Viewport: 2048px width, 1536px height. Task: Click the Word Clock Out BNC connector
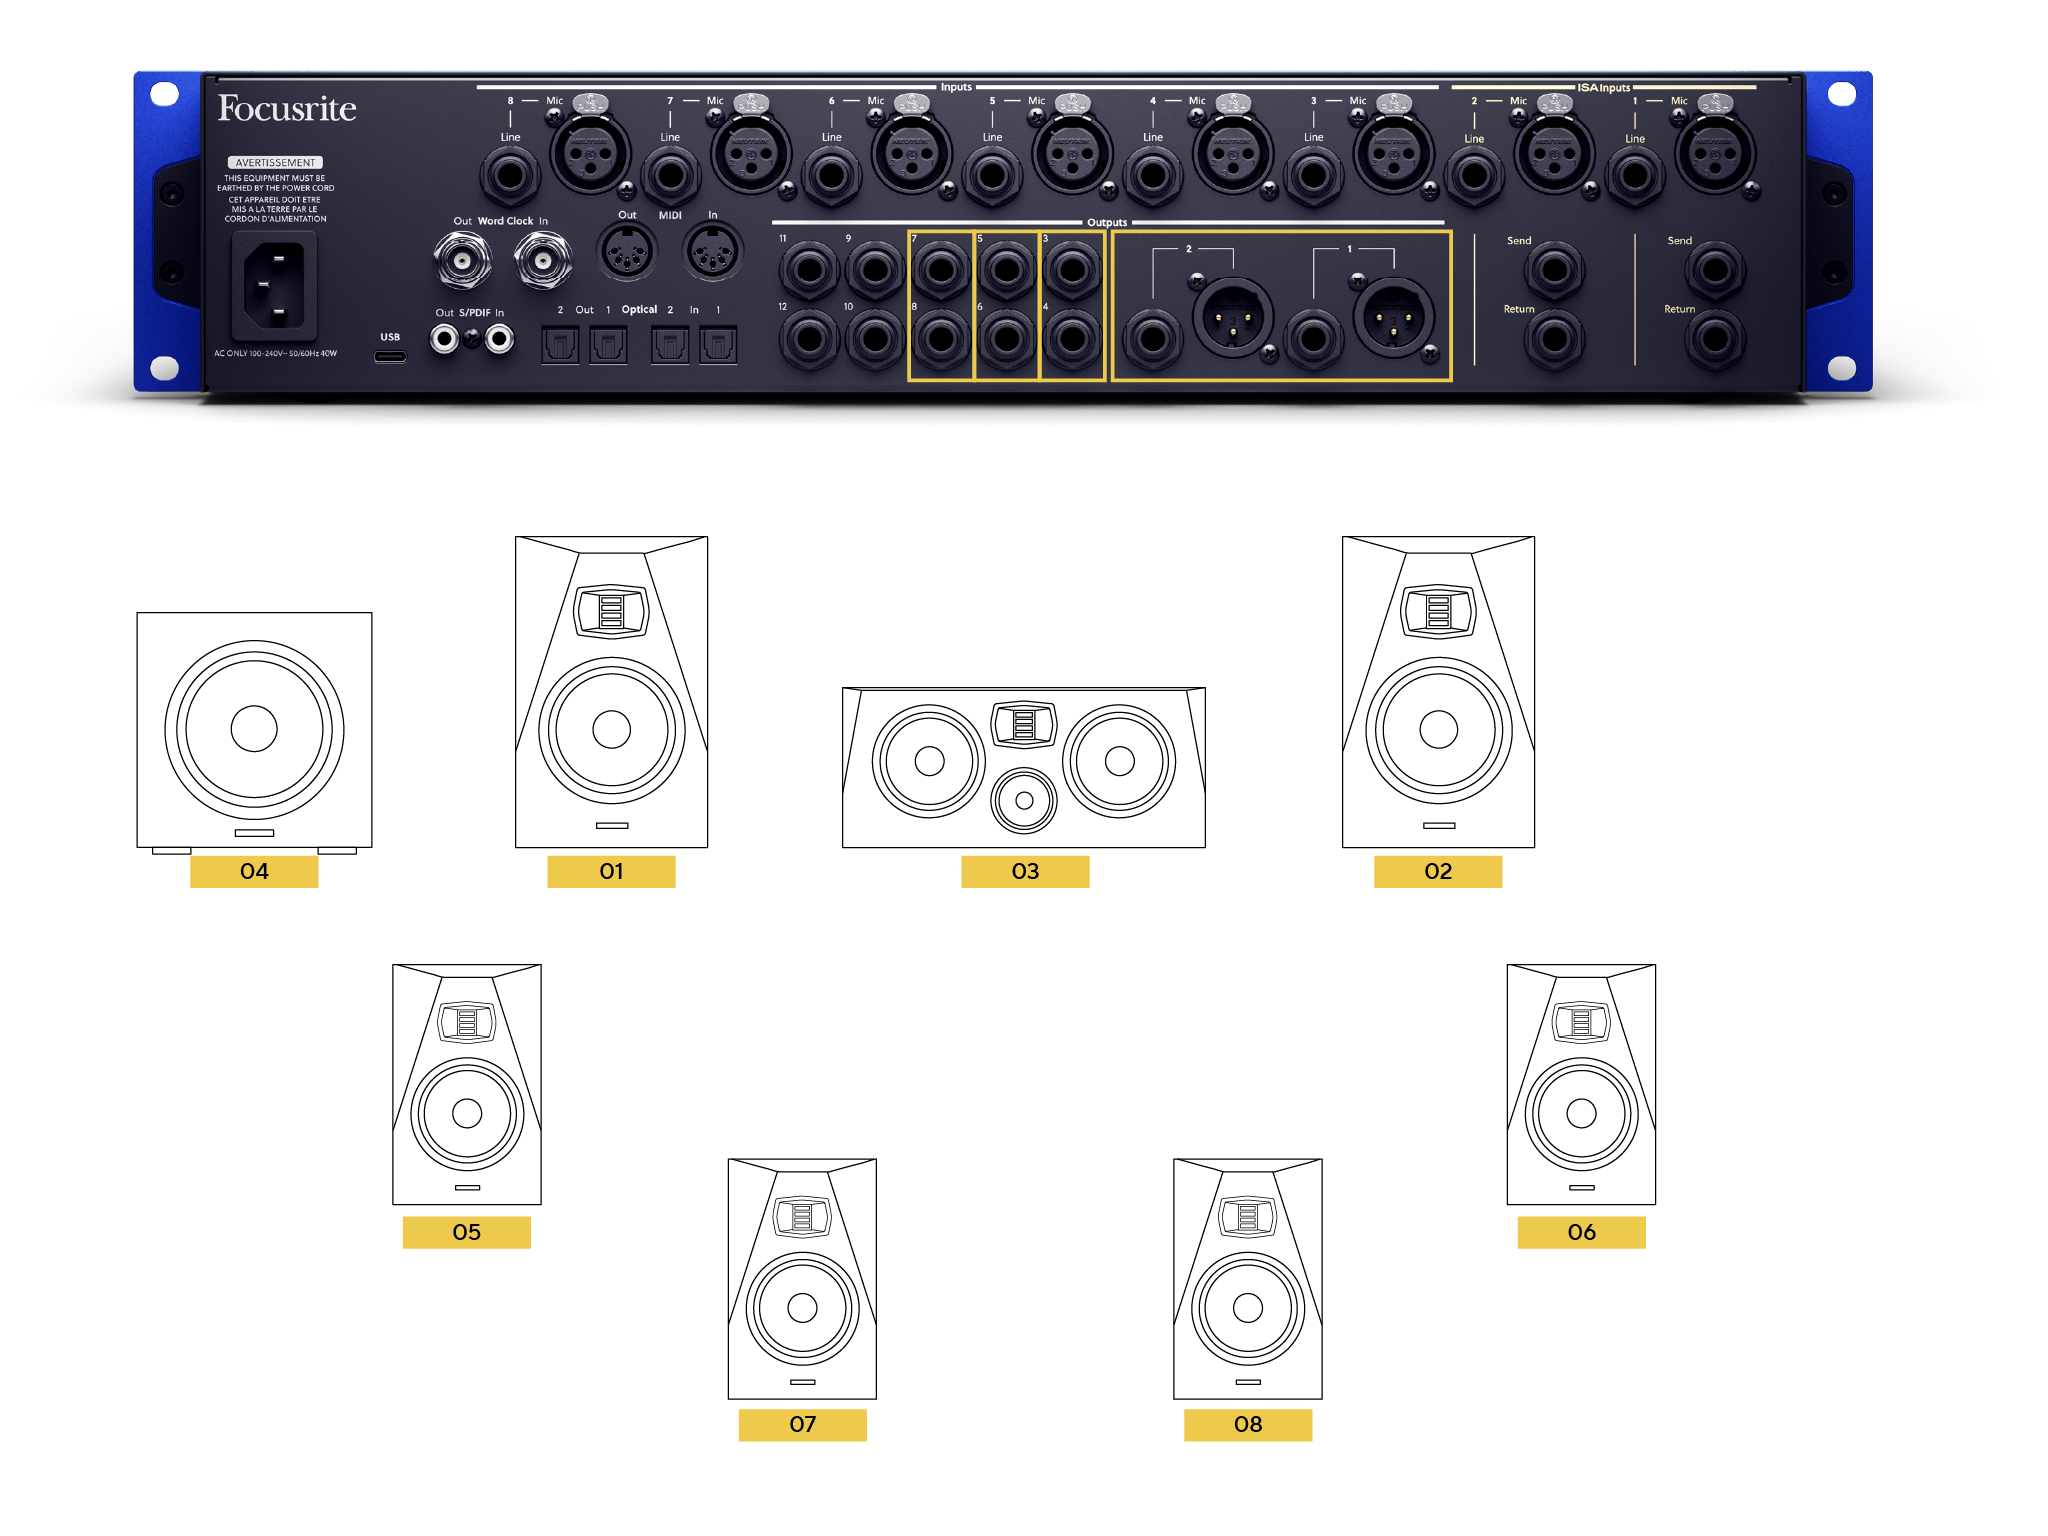[463, 261]
